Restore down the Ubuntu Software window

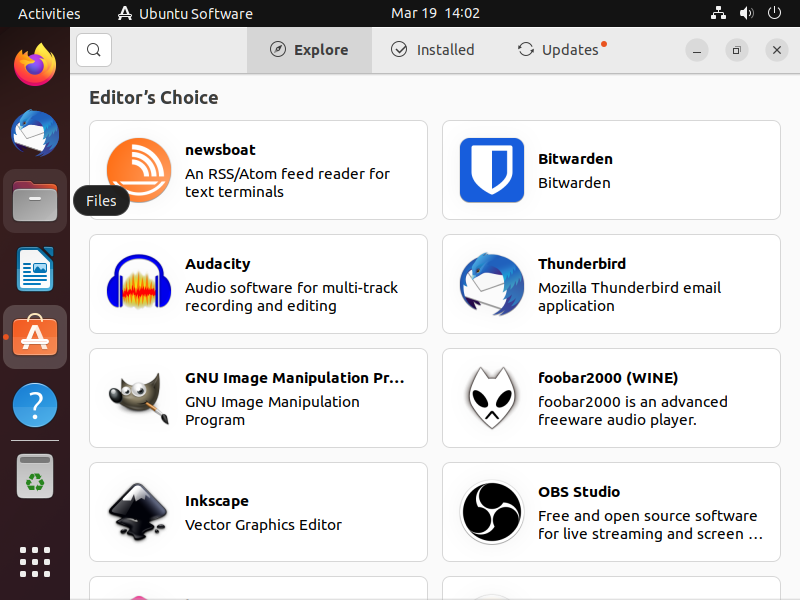point(737,50)
